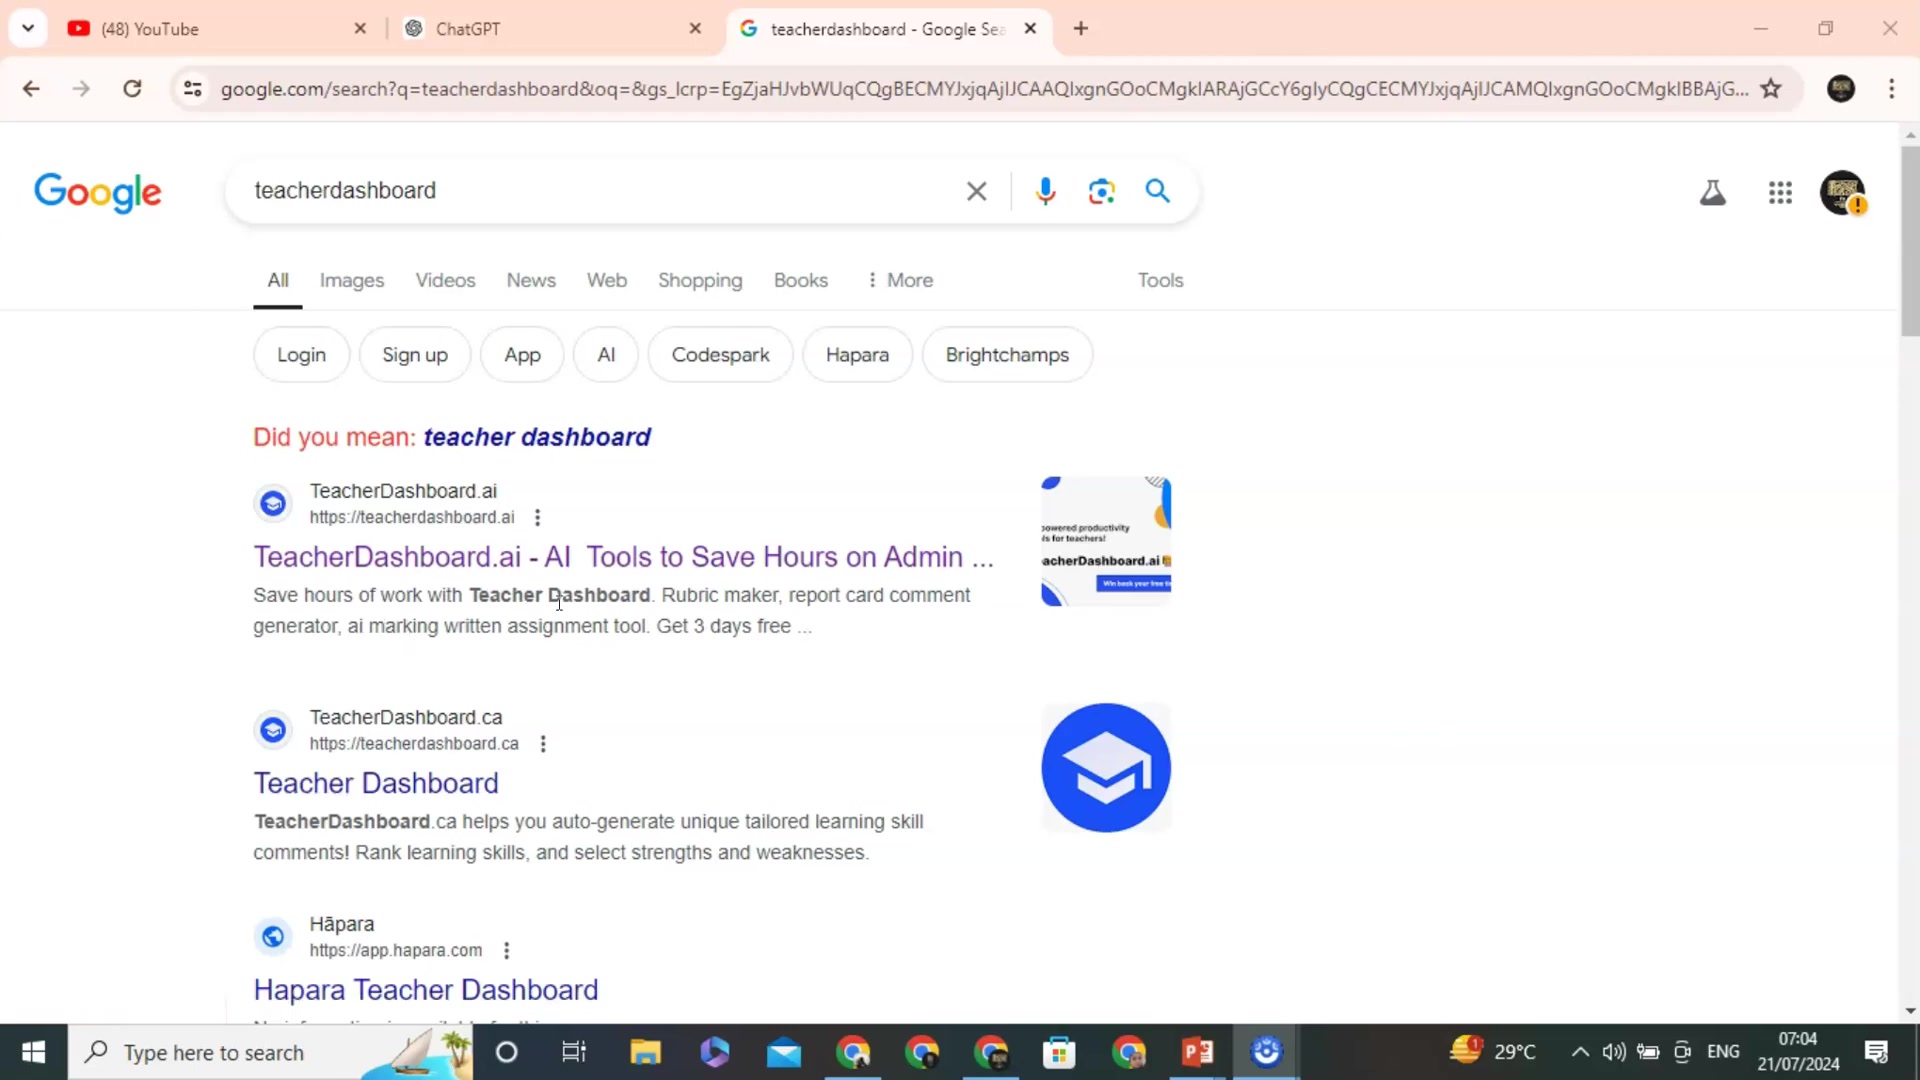
Task: Start voice search with microphone
Action: click(x=1046, y=191)
